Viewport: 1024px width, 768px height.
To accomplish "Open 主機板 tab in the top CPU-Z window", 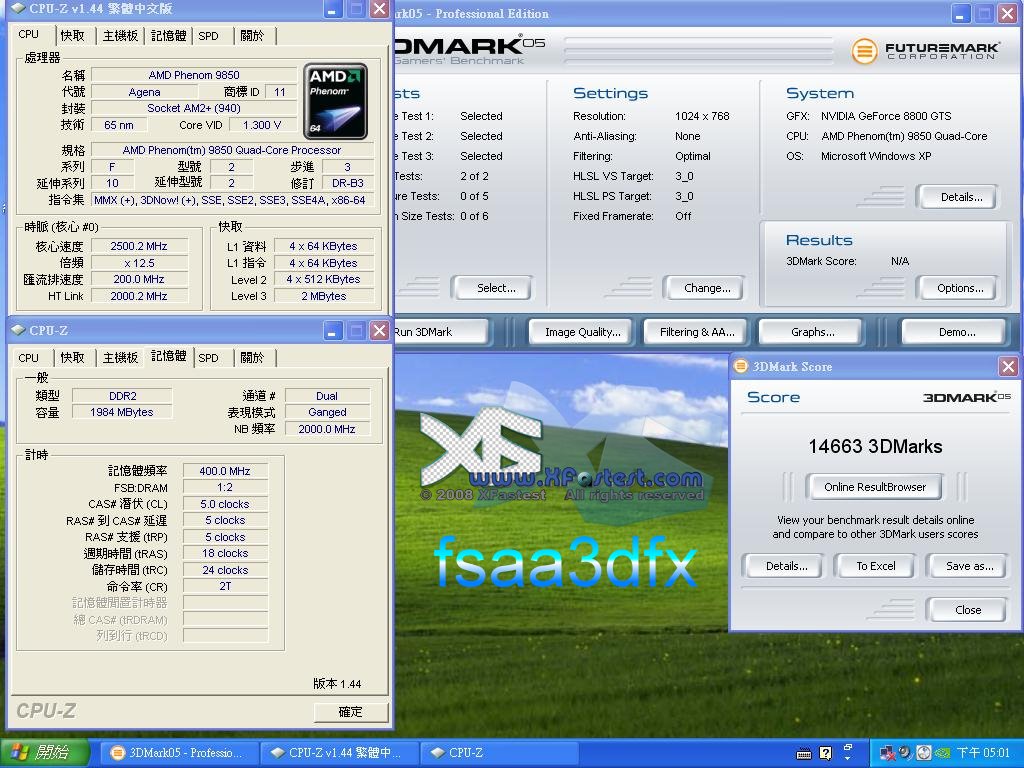I will 120,36.
